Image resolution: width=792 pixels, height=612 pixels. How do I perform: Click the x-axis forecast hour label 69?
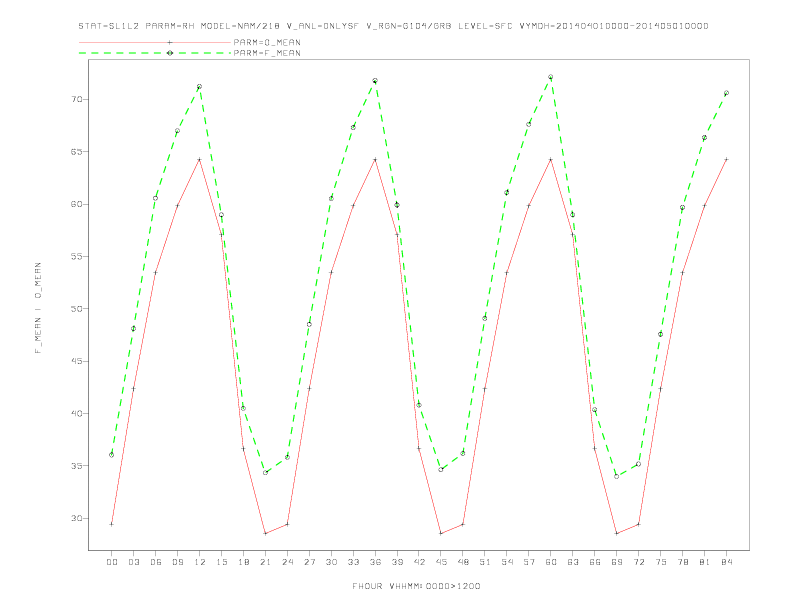coord(617,562)
